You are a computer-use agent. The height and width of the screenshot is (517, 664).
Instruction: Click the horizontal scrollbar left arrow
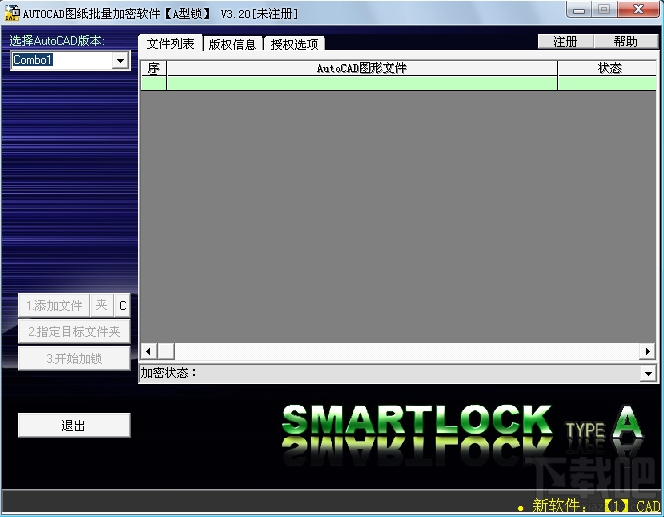coord(148,351)
